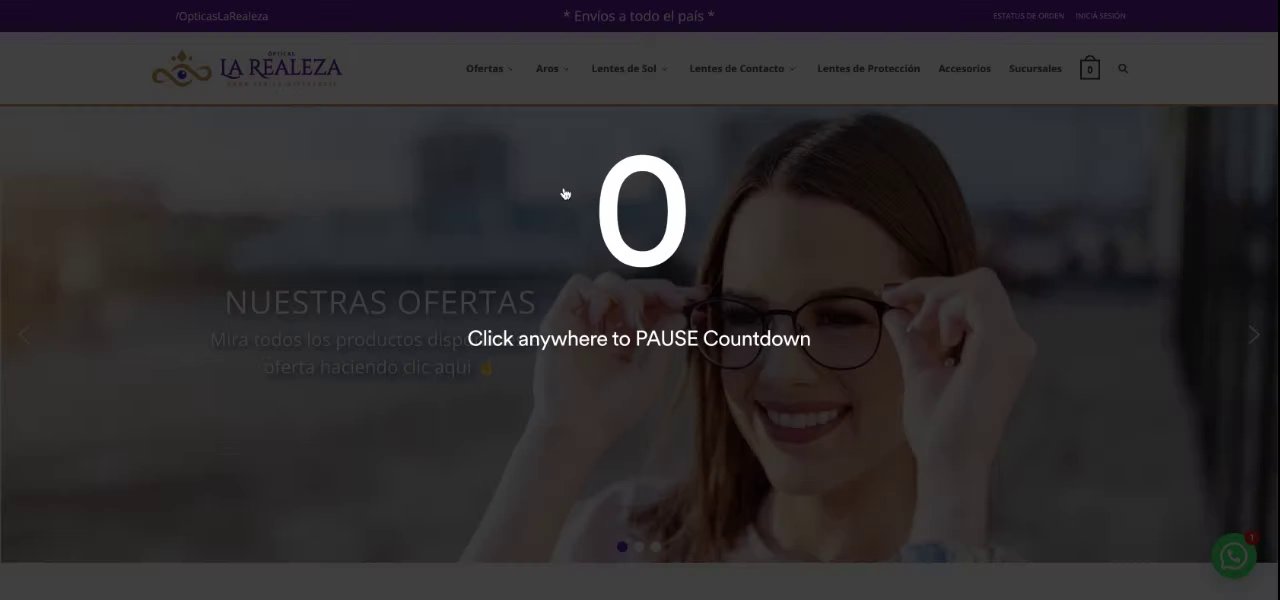This screenshot has height=600, width=1280.
Task: Click the search magnifier icon
Action: pyautogui.click(x=1123, y=69)
